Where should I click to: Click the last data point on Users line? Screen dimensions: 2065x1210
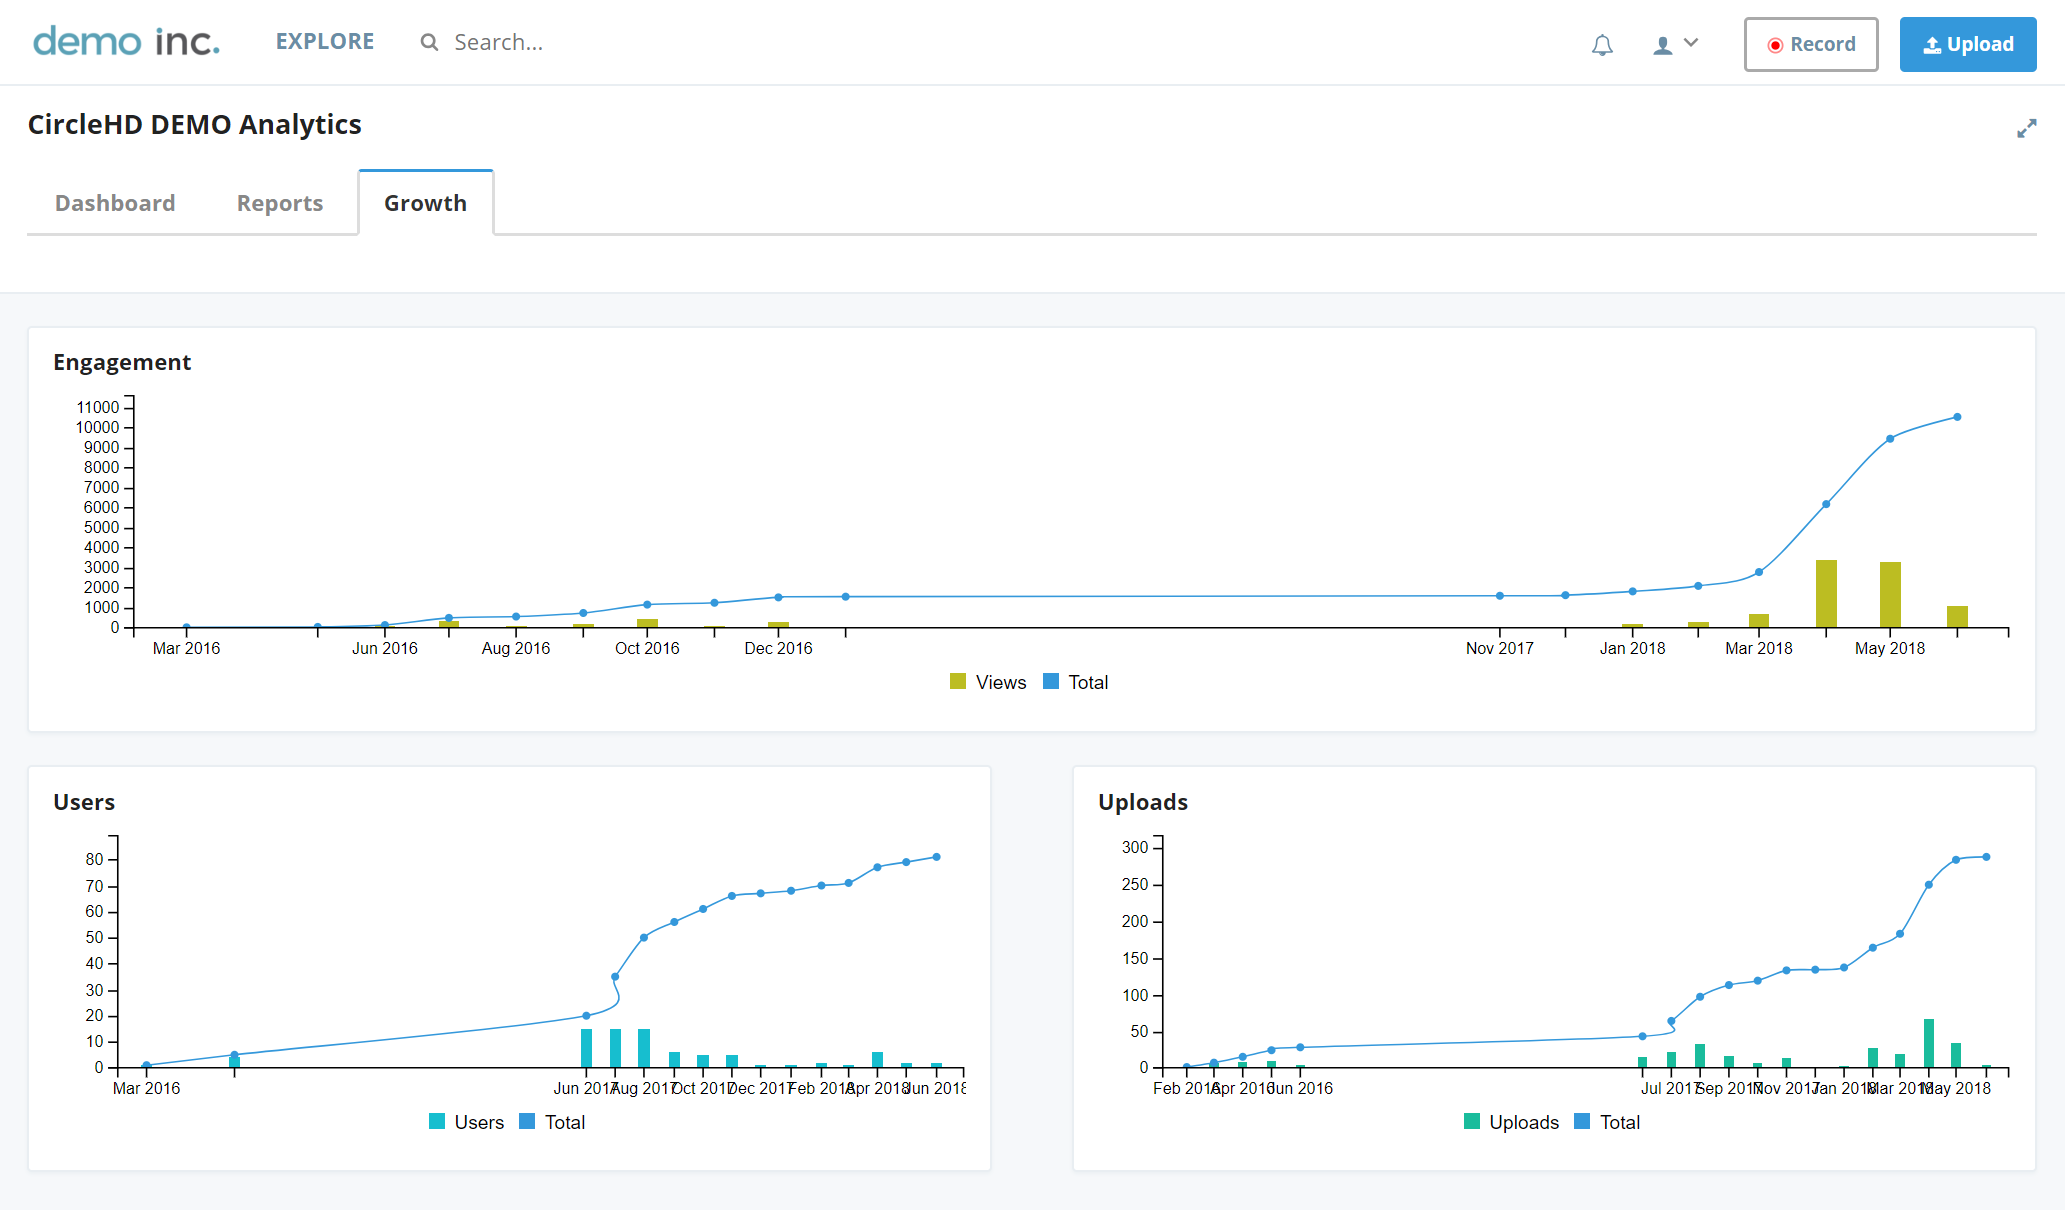[x=936, y=857]
